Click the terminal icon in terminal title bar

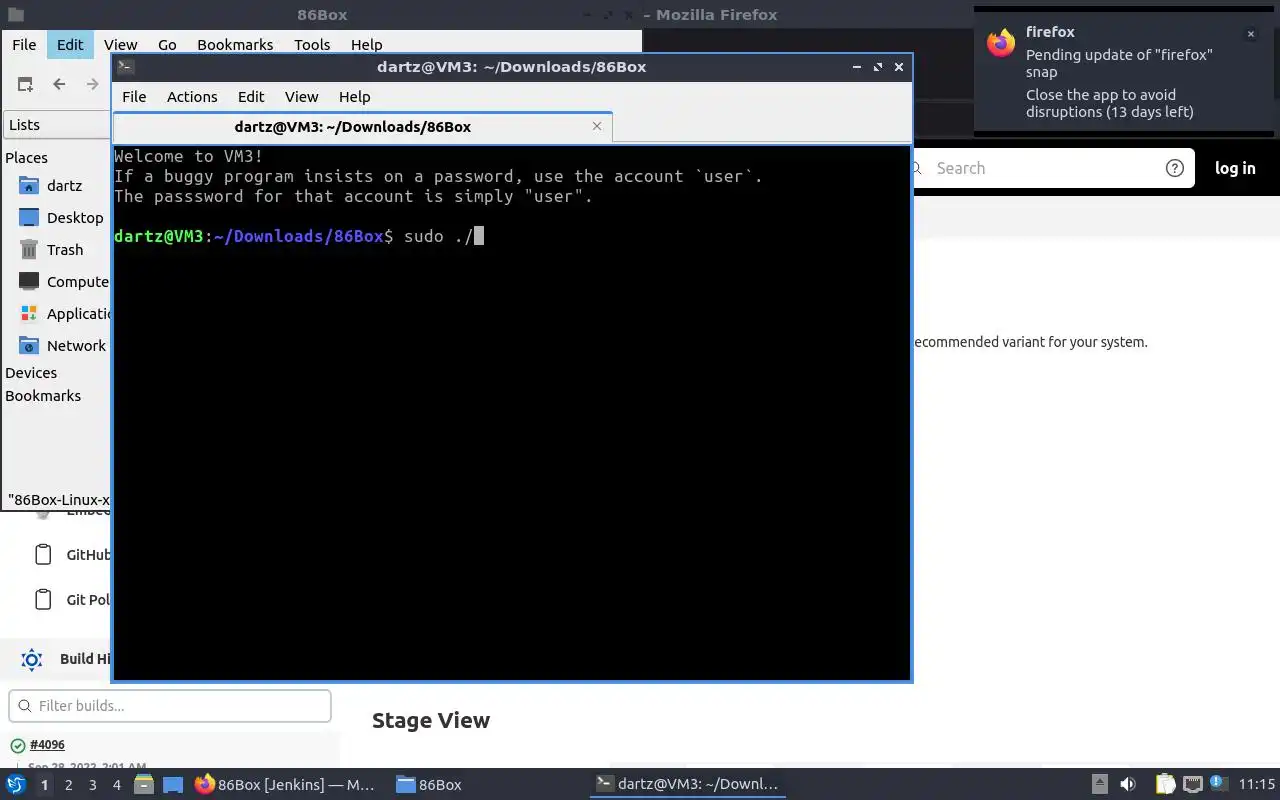125,67
